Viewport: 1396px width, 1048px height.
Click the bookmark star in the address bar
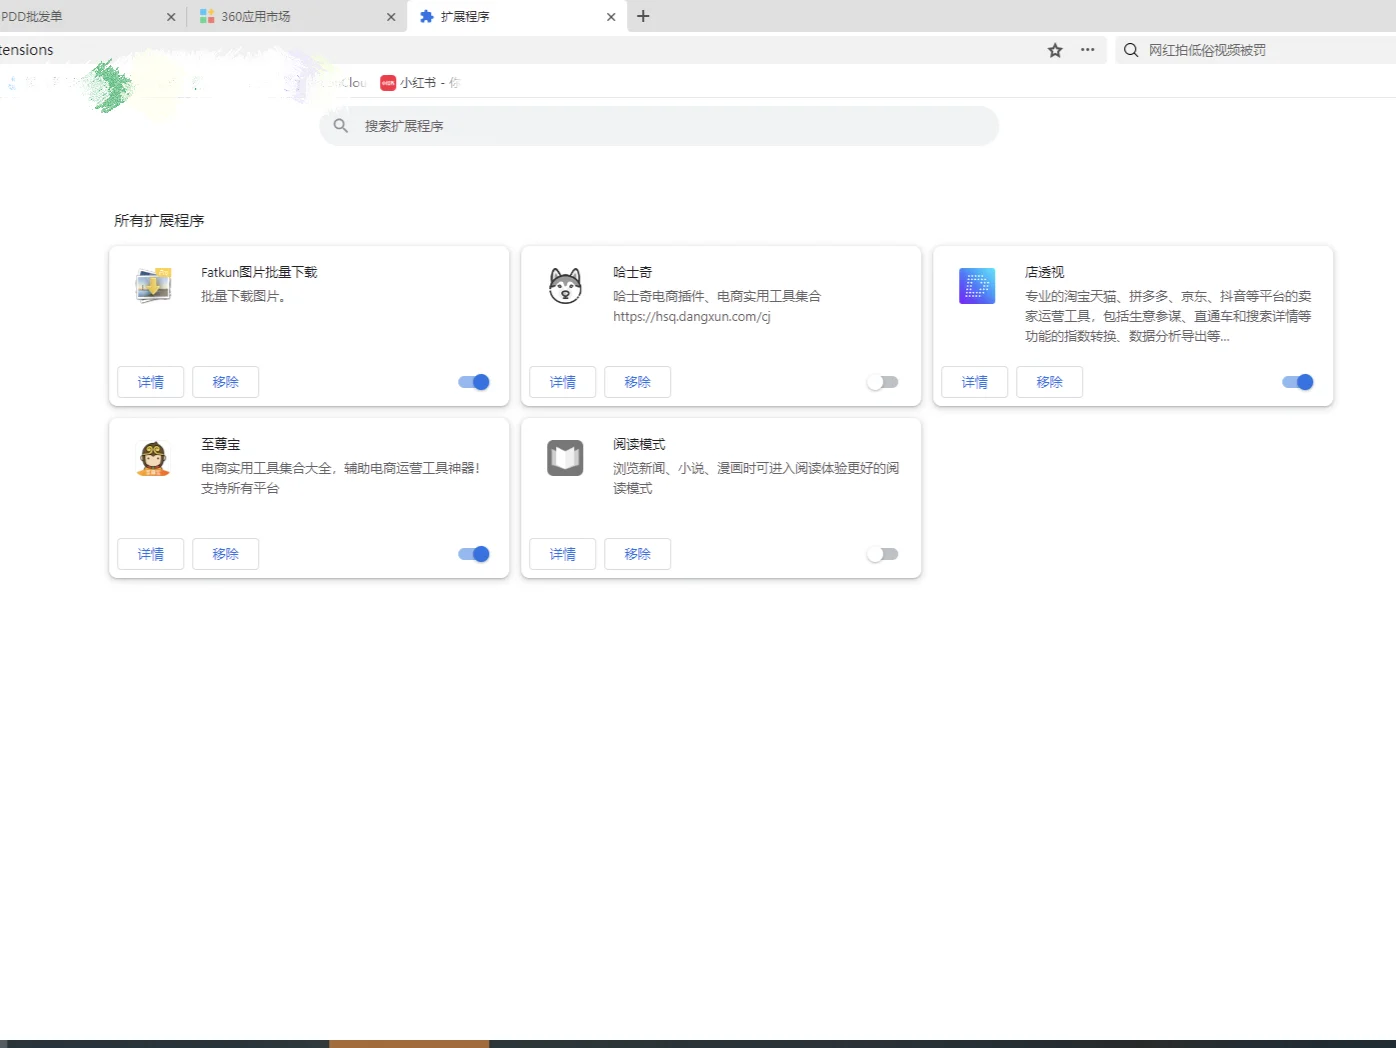[x=1054, y=49]
